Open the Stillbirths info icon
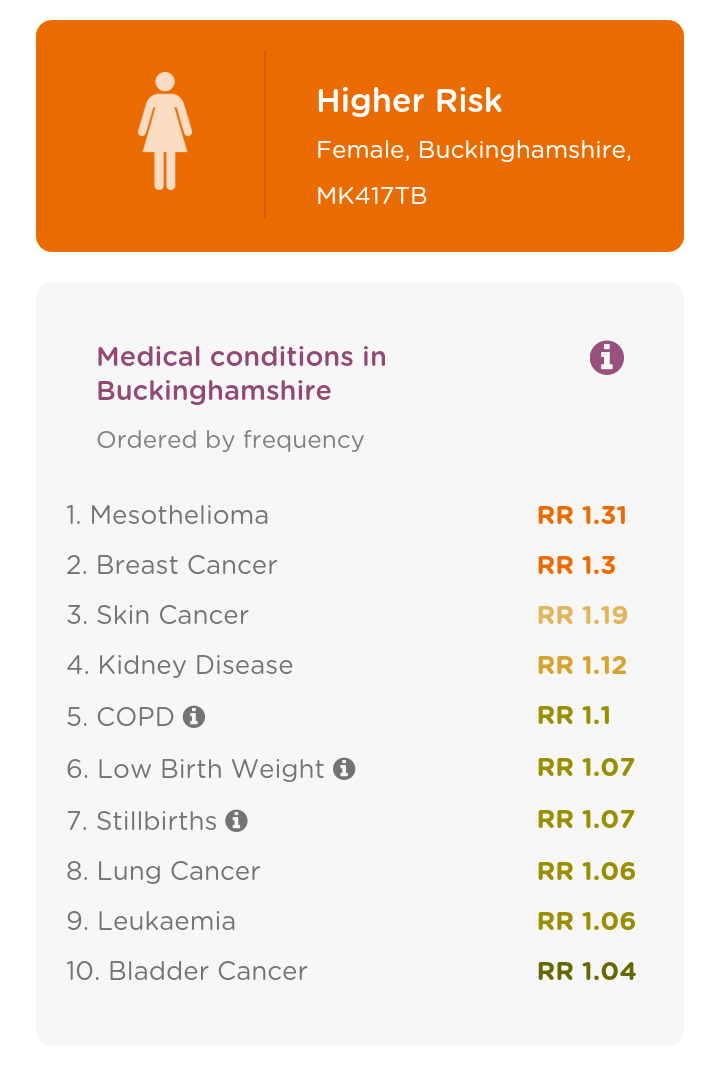The height and width of the screenshot is (1081, 717). (x=236, y=820)
